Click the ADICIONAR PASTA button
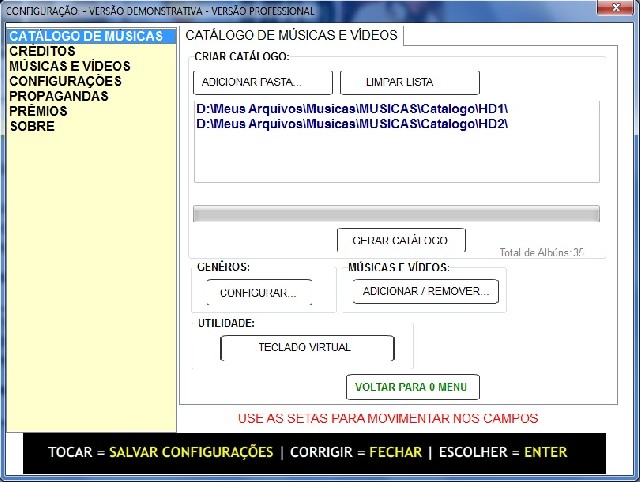Image resolution: width=640 pixels, height=482 pixels. pyautogui.click(x=263, y=82)
